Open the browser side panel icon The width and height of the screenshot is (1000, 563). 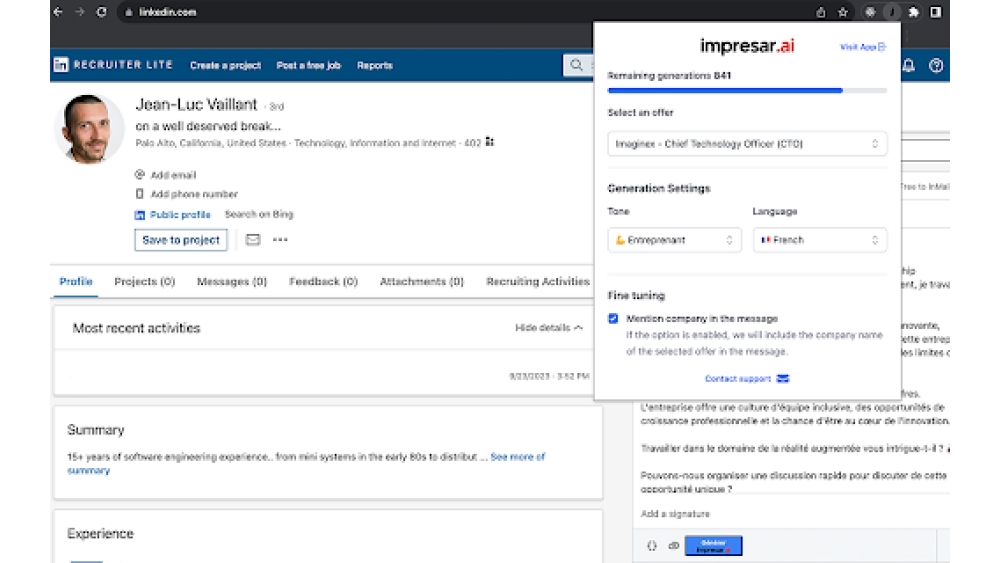(936, 12)
